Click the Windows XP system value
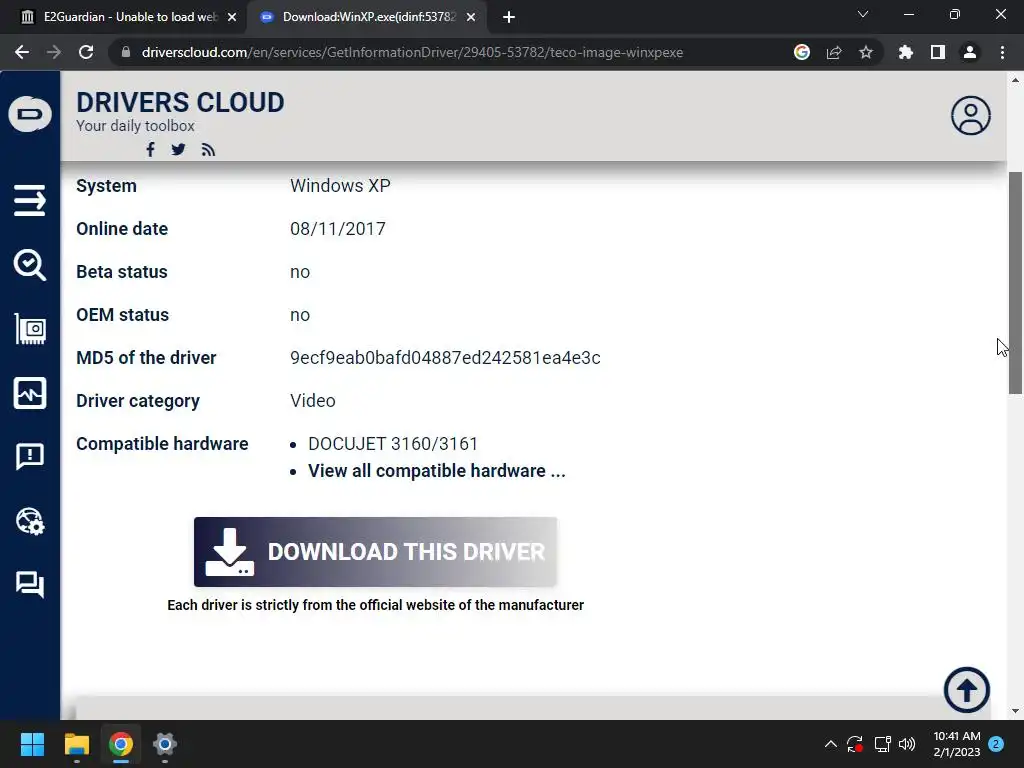 pyautogui.click(x=340, y=185)
